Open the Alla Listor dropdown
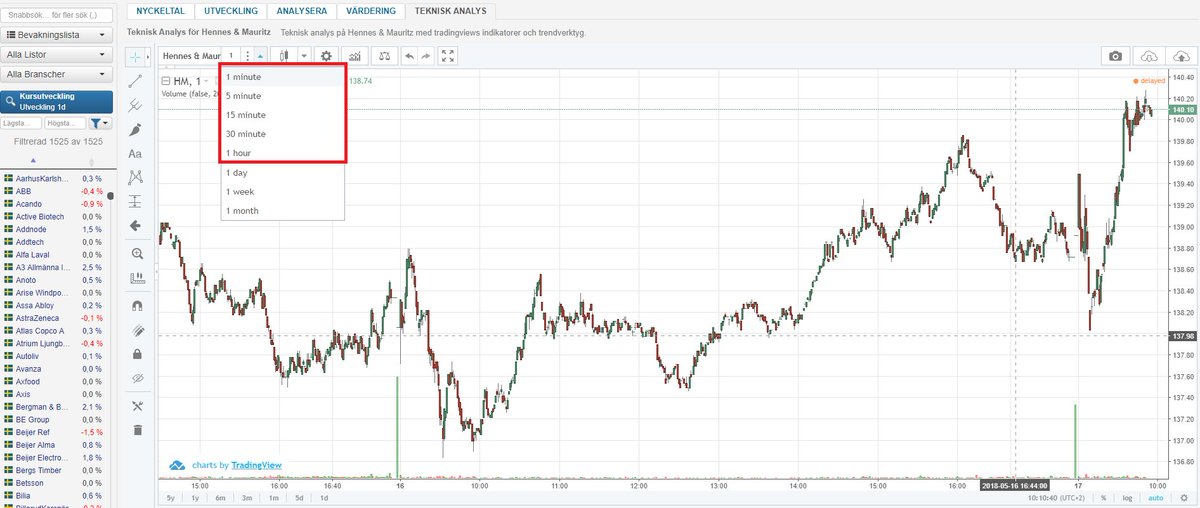Image resolution: width=1200 pixels, height=508 pixels. (x=56, y=54)
